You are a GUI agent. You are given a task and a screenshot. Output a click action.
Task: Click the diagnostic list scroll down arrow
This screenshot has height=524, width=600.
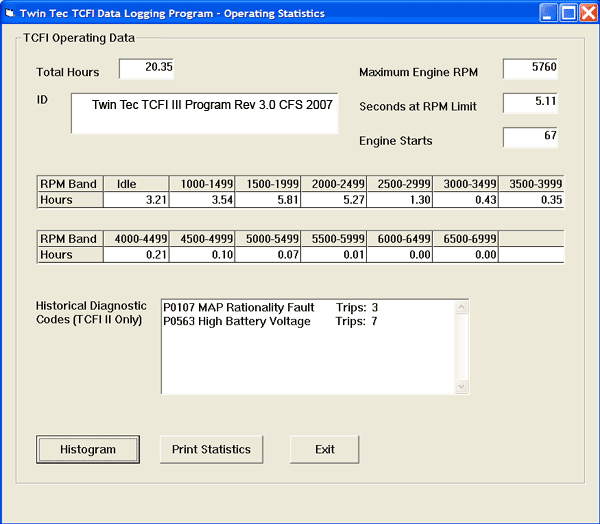(x=461, y=386)
